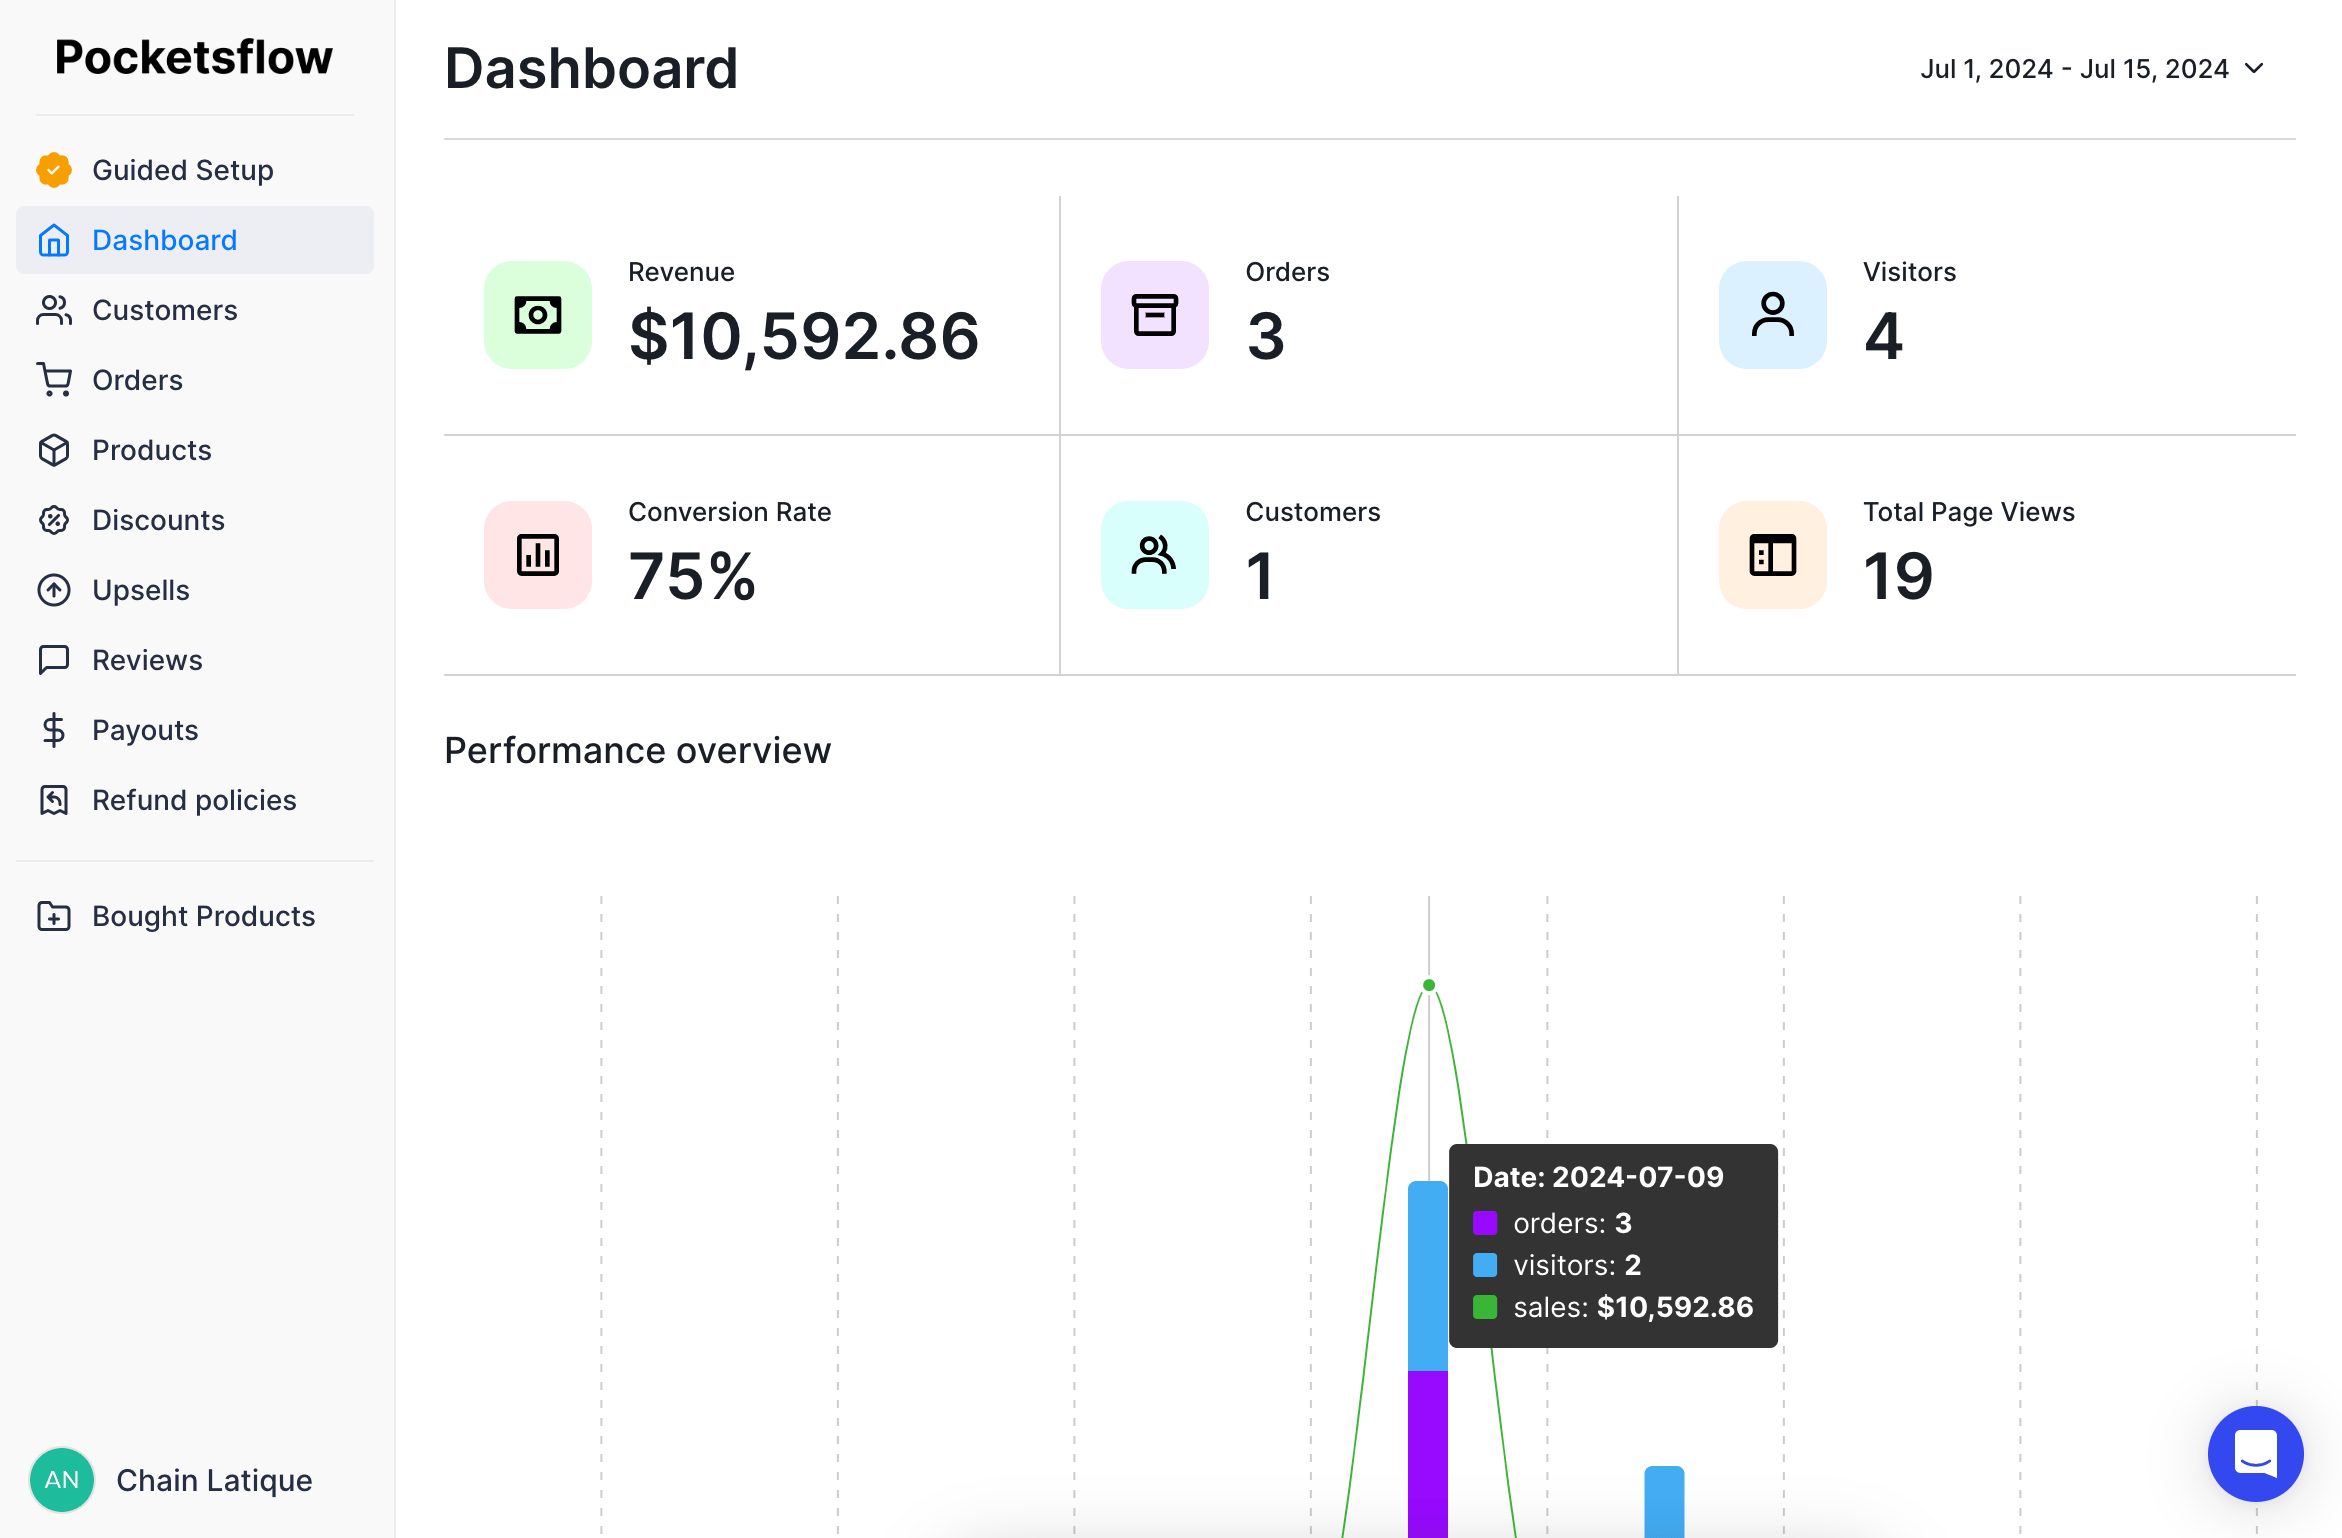Expand the Jul 1 - Jul 15 date range dropdown
2342x1538 pixels.
coord(2092,69)
